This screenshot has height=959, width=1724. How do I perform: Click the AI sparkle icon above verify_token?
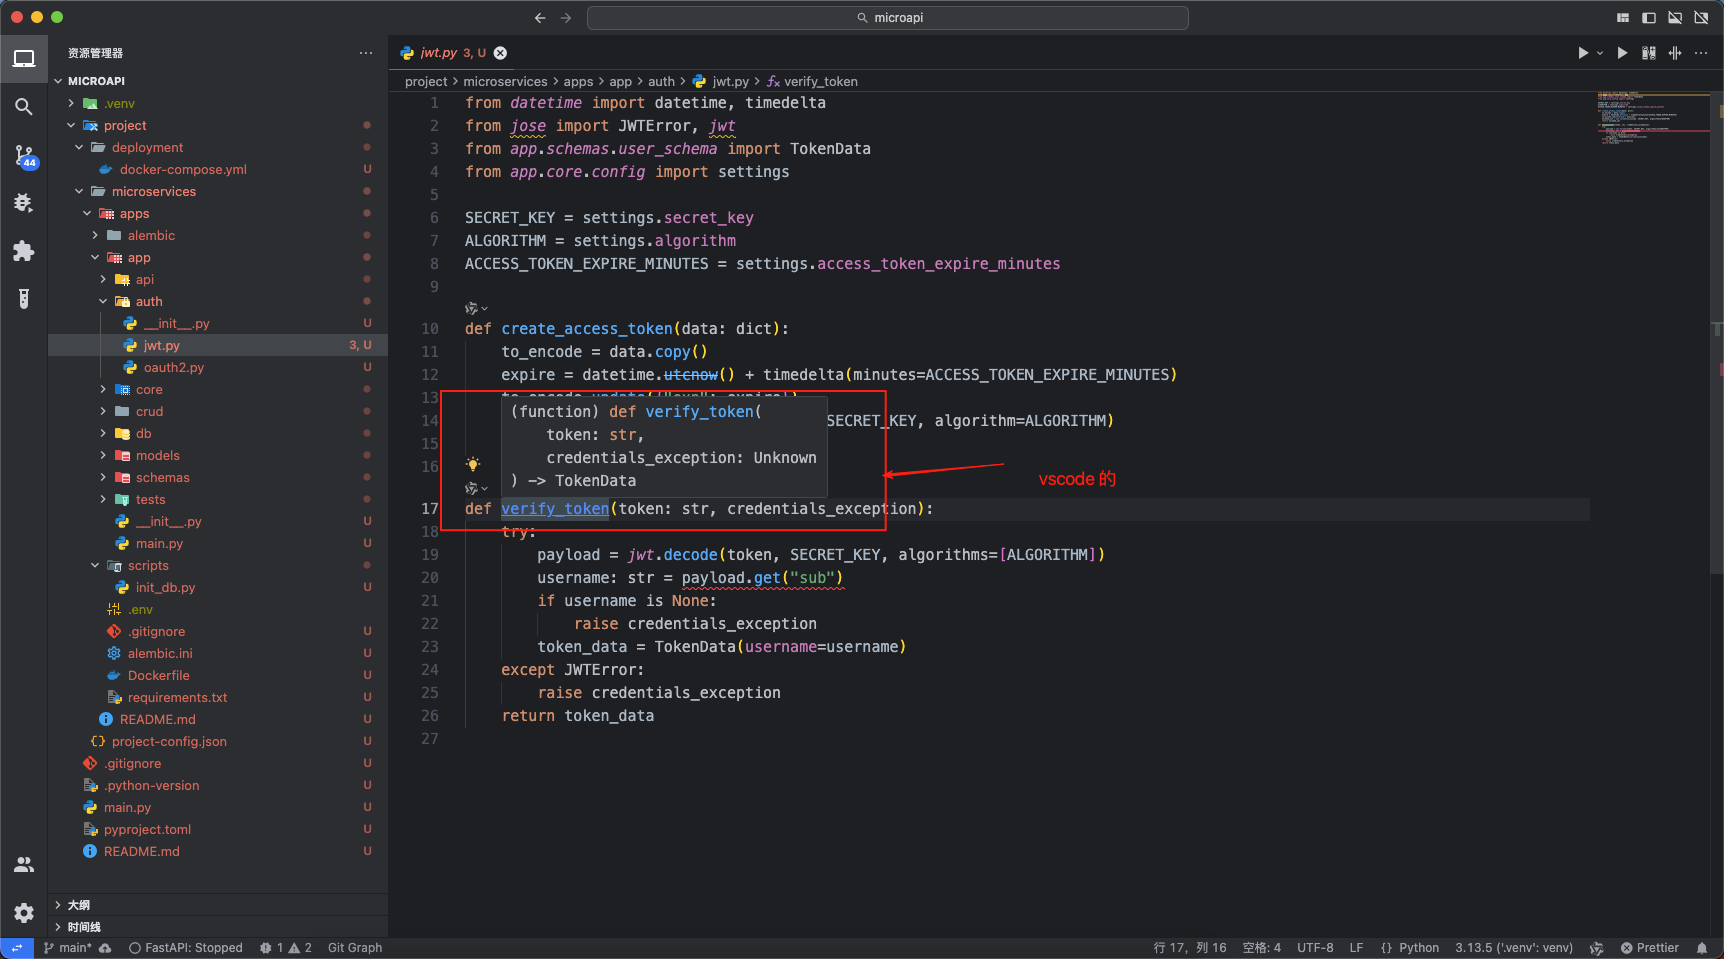[472, 488]
